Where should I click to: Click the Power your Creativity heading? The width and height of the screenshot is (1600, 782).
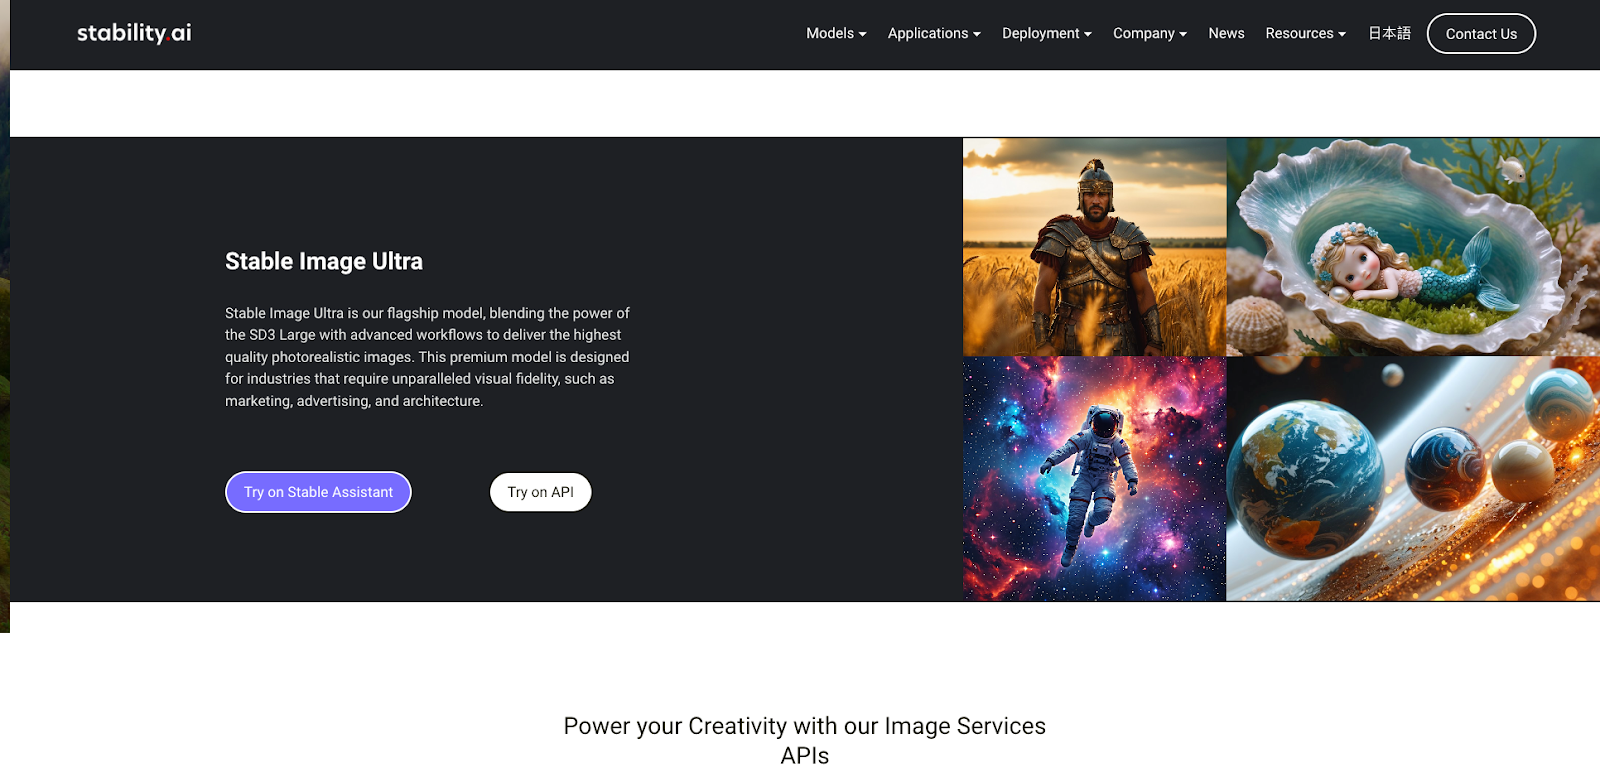pos(804,740)
